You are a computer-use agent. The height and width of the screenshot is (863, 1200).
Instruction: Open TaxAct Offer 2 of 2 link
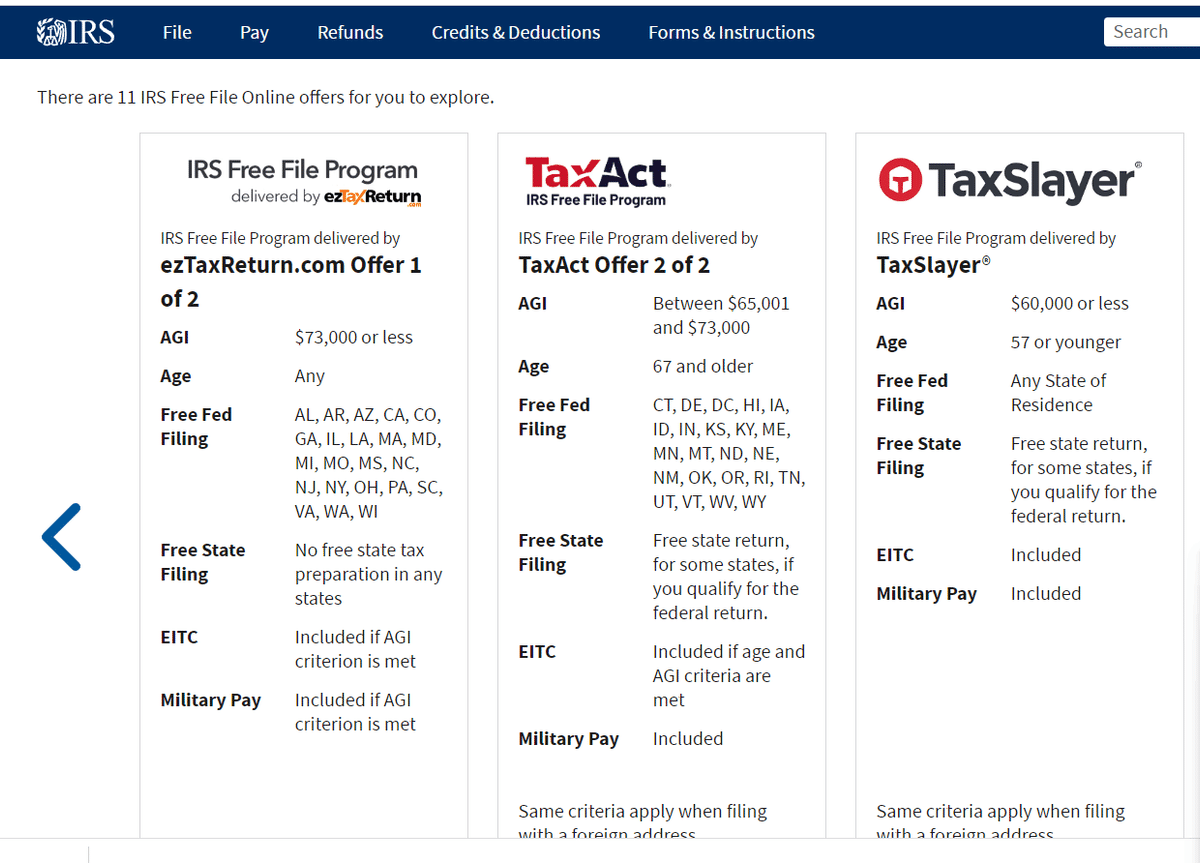pos(614,265)
